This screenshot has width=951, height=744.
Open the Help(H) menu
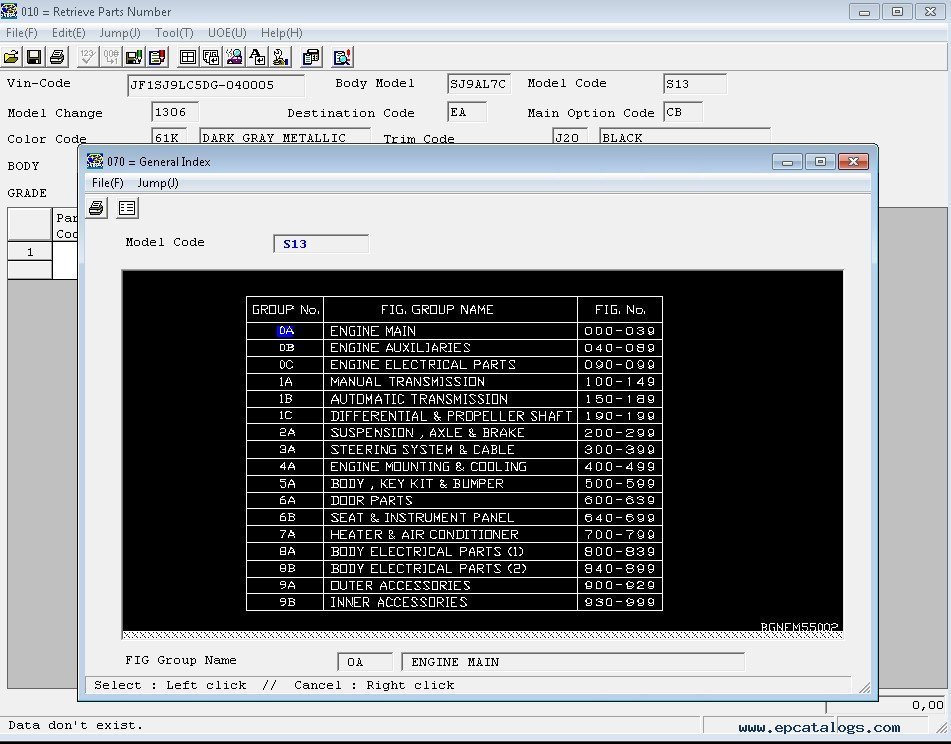click(x=281, y=33)
